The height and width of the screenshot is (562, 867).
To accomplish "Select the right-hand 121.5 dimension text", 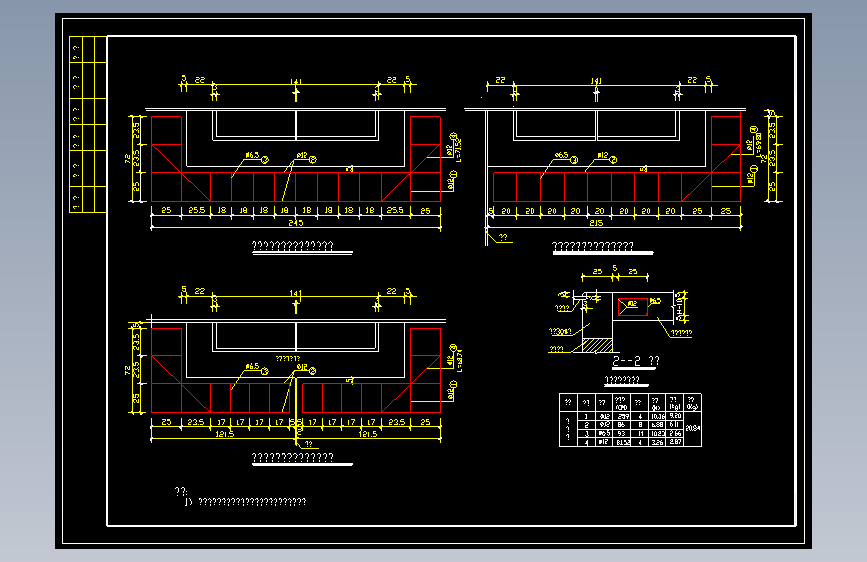I will [368, 434].
